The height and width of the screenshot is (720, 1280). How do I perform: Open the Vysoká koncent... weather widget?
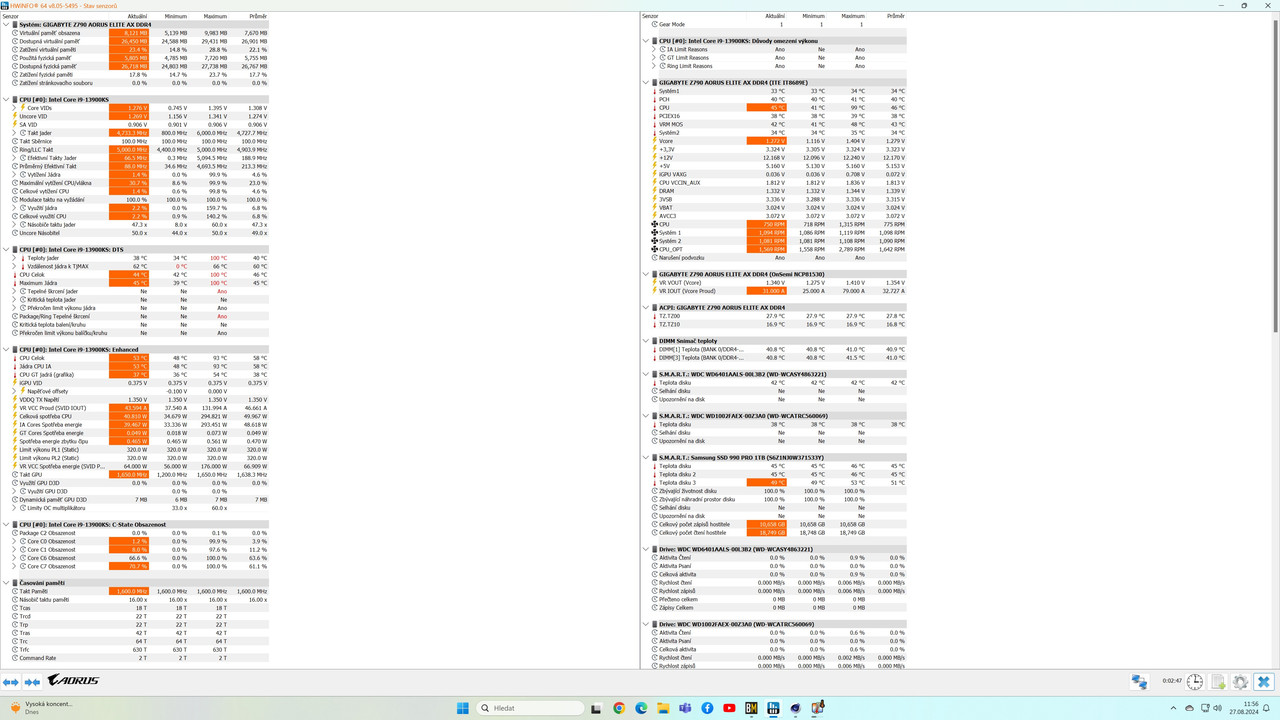pos(40,708)
